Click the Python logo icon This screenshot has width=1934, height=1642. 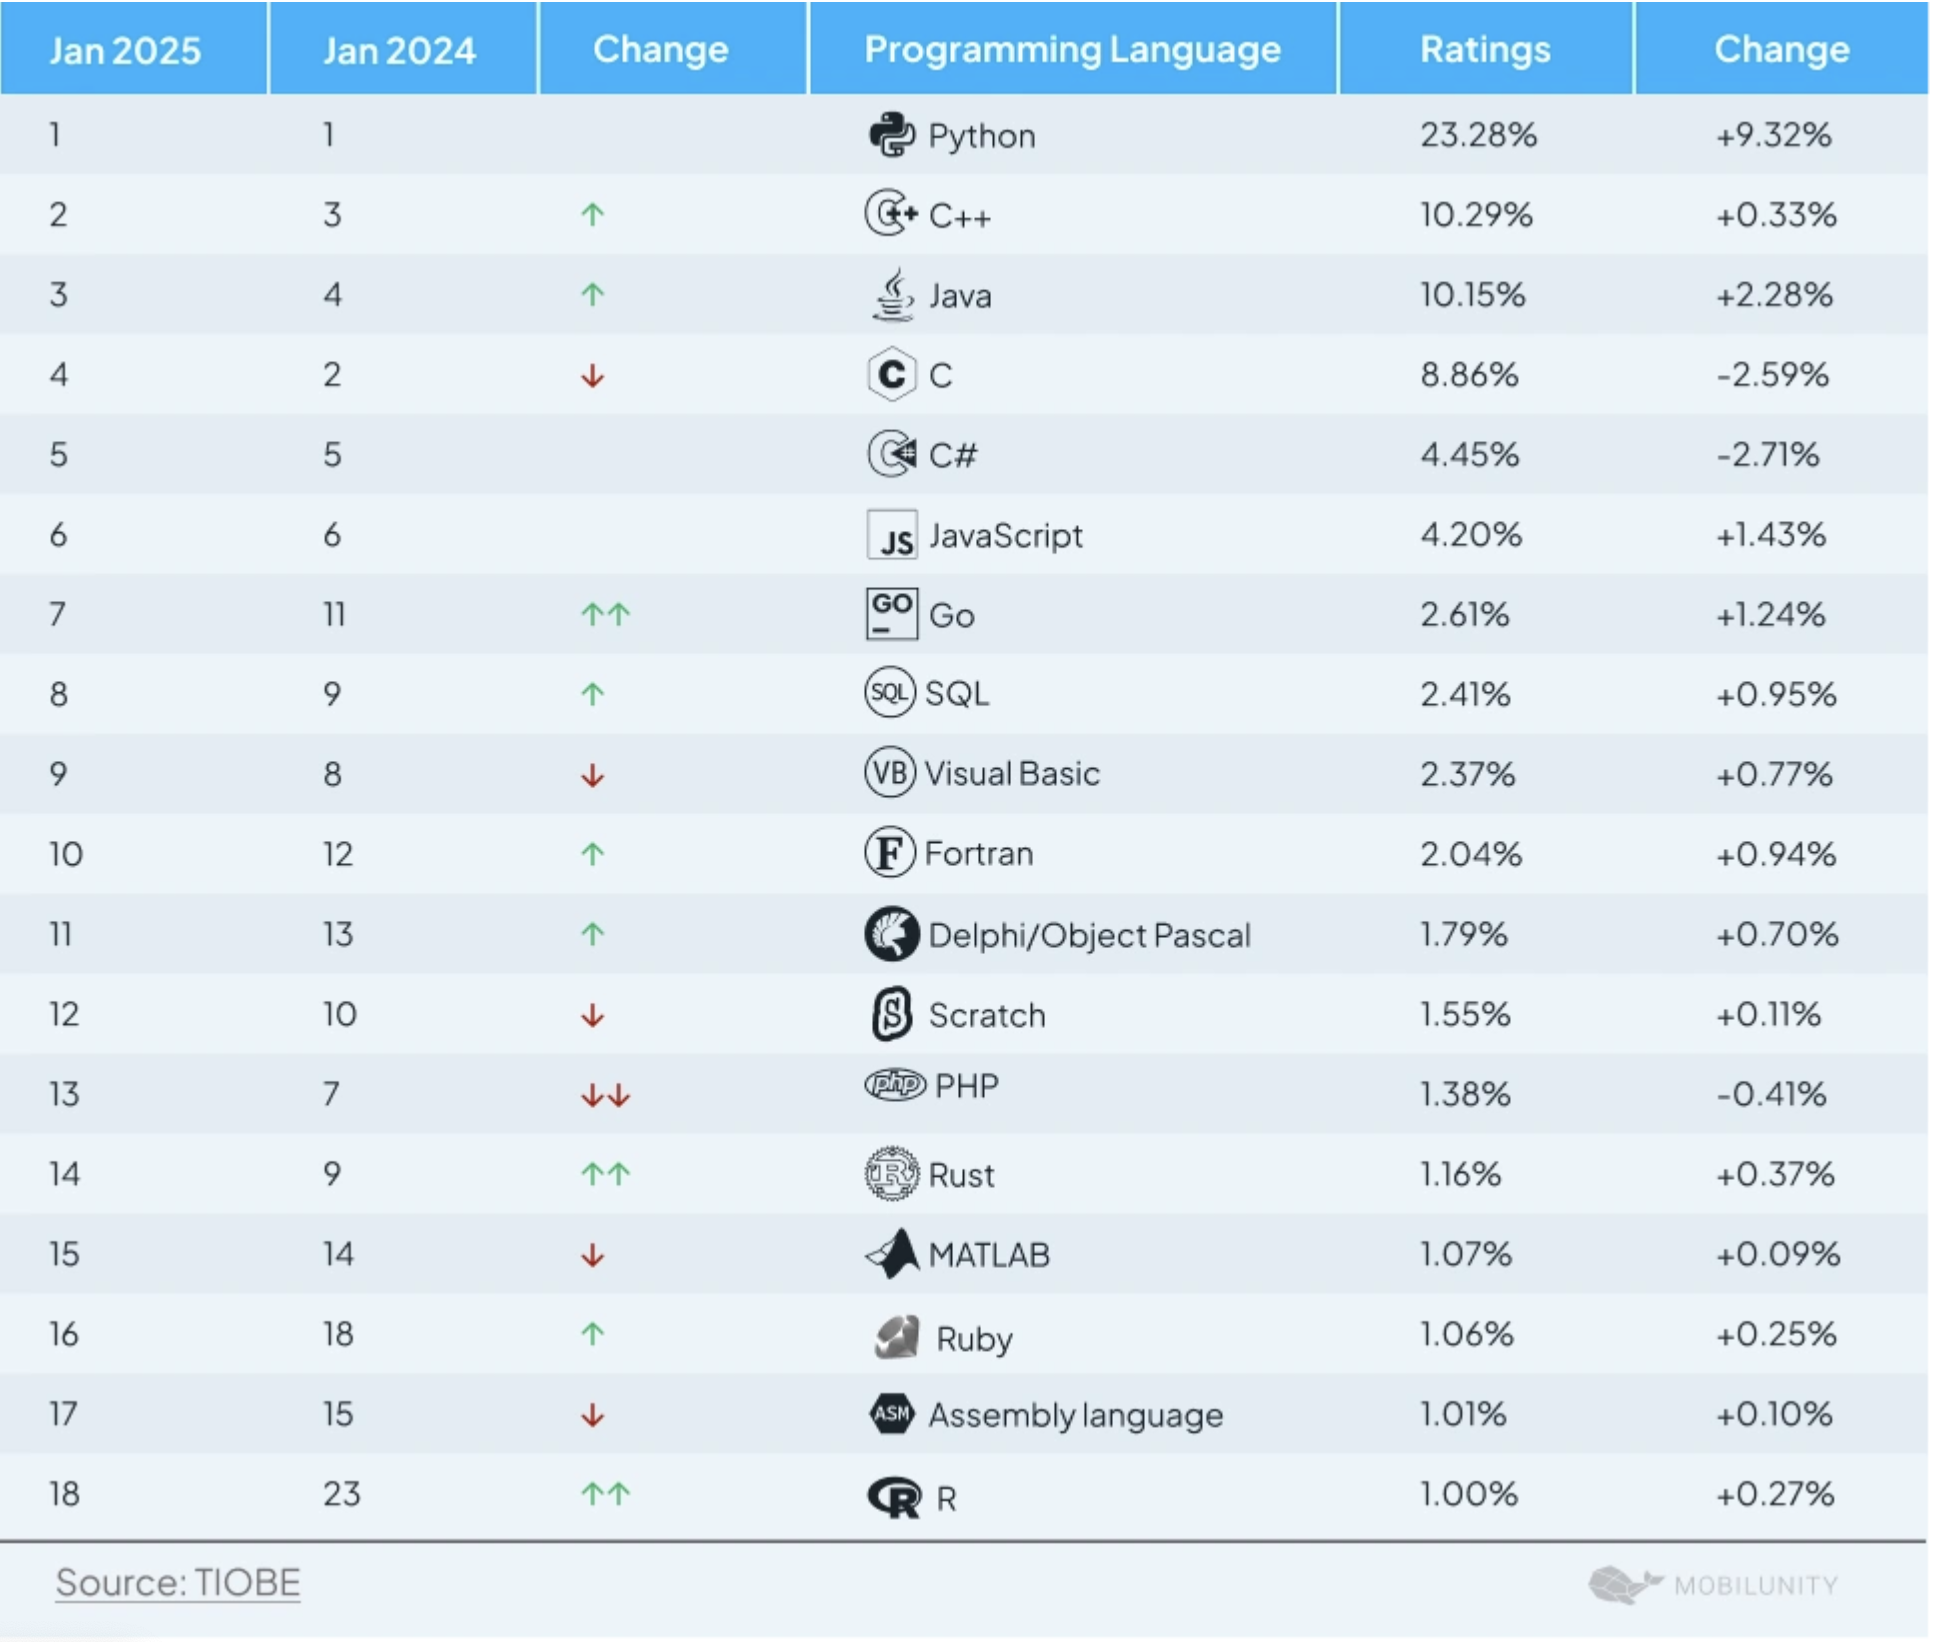(x=891, y=135)
